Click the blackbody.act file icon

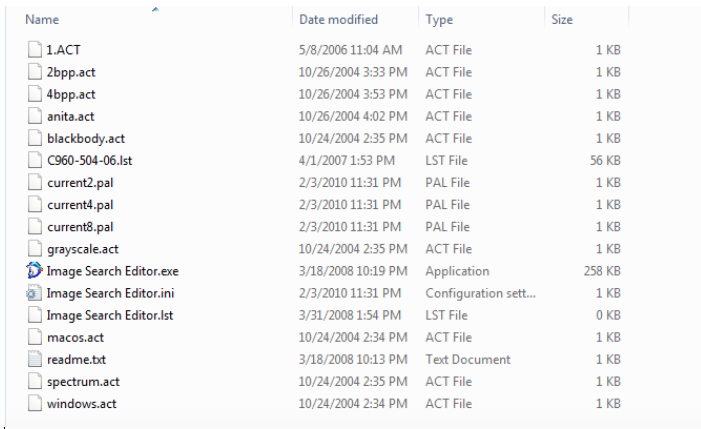34,138
